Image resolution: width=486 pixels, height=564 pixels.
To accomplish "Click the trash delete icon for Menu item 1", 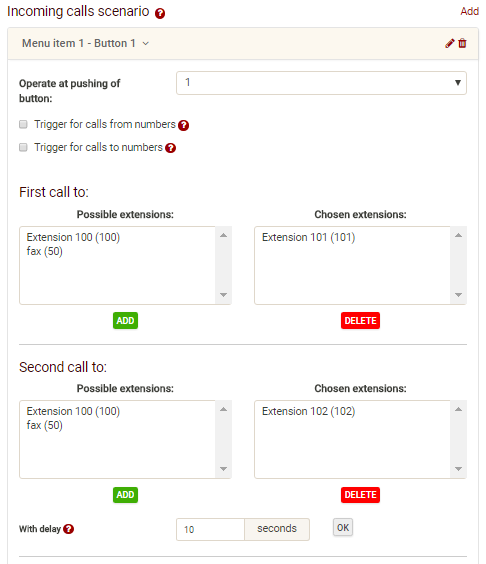I will 462,44.
